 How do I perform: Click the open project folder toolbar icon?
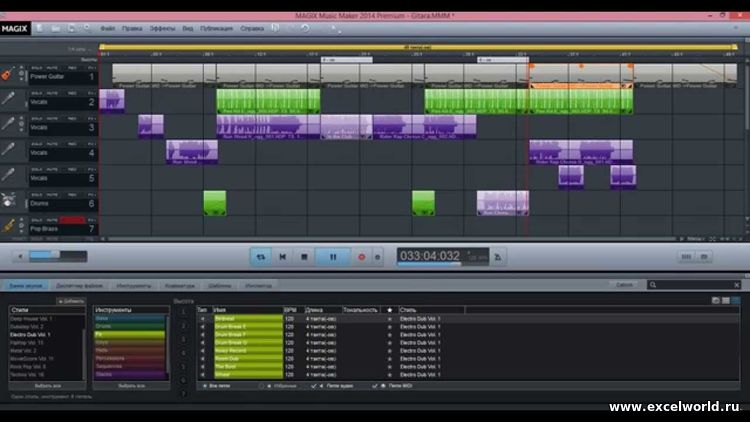pos(56,28)
